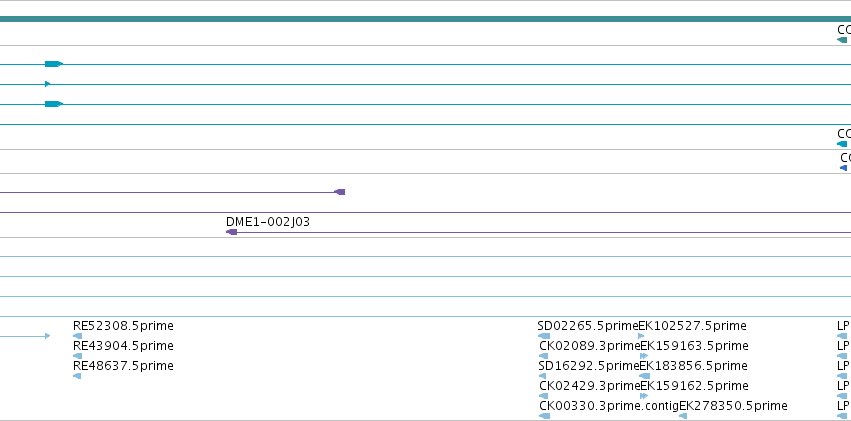The image size is (851, 421).
Task: Select the CK02089.3prime label
Action: tap(590, 346)
